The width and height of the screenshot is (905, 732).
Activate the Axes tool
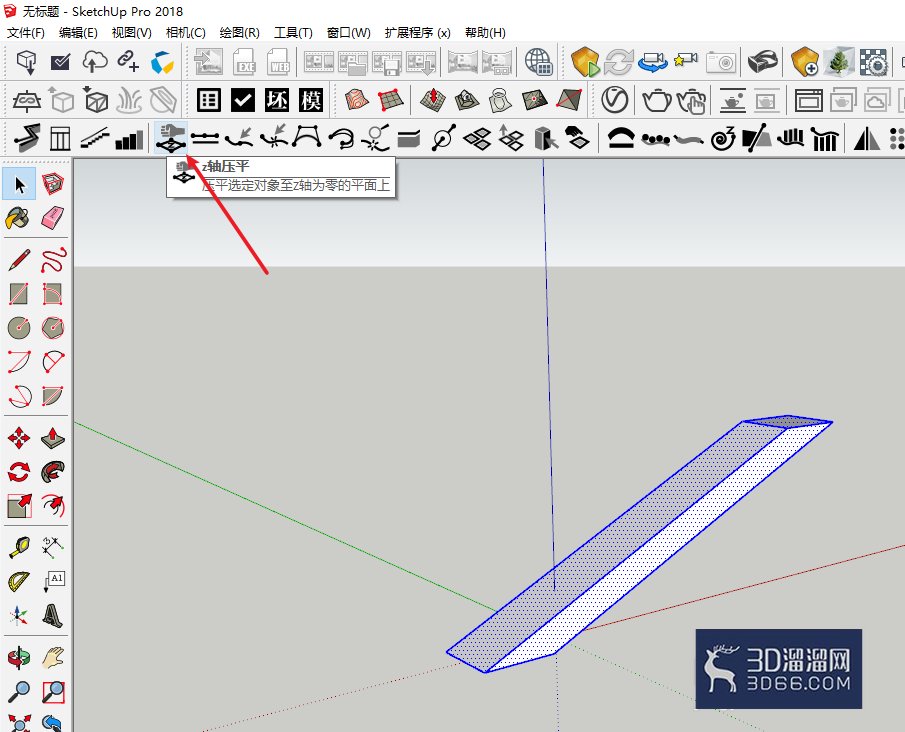[x=18, y=615]
